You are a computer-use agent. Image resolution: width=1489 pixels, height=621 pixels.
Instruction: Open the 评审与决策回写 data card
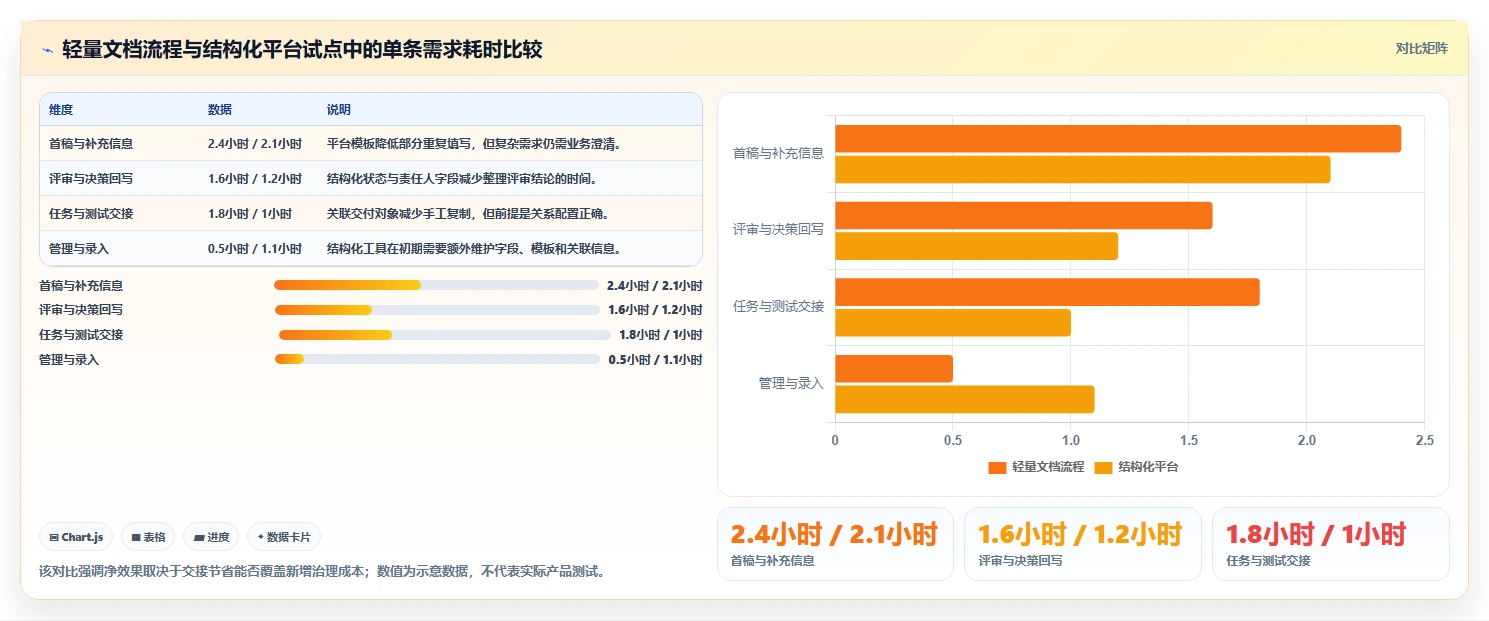click(x=1083, y=544)
